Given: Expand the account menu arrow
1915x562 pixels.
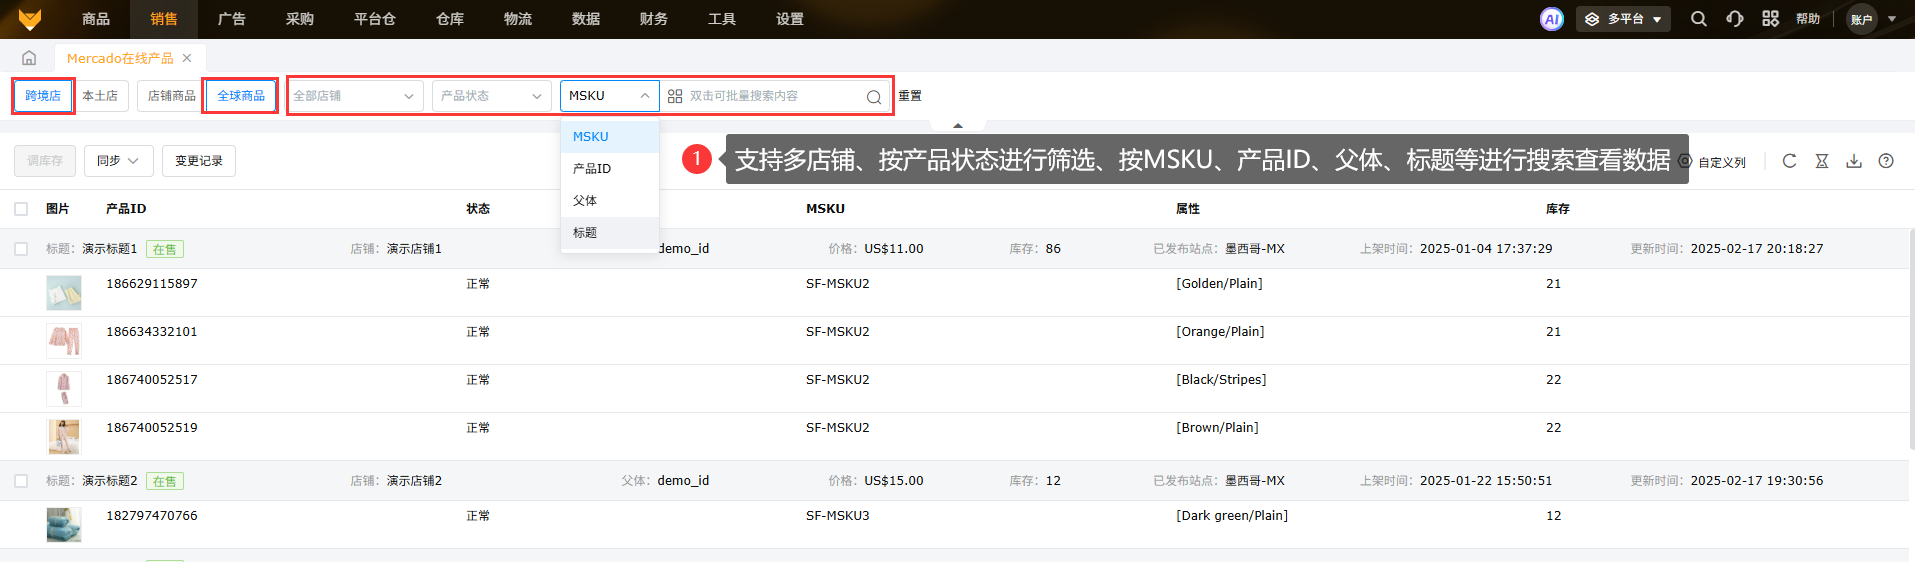Looking at the screenshot, I should coord(1892,19).
